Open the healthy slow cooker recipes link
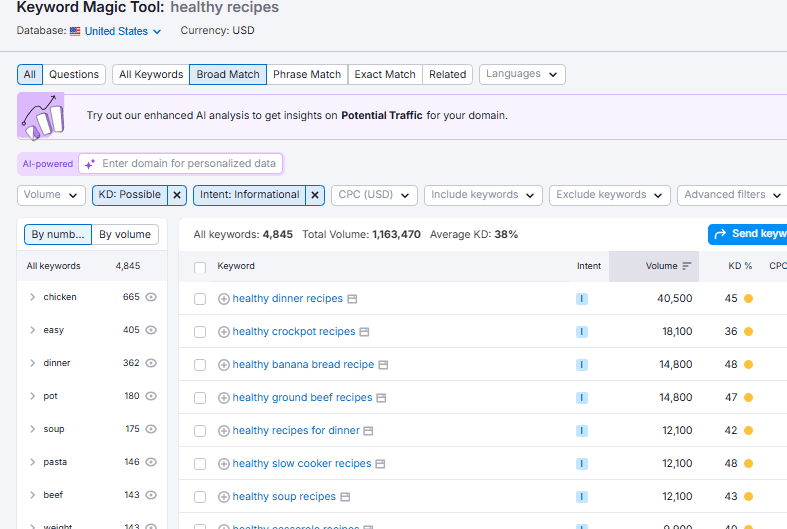 [x=302, y=464]
